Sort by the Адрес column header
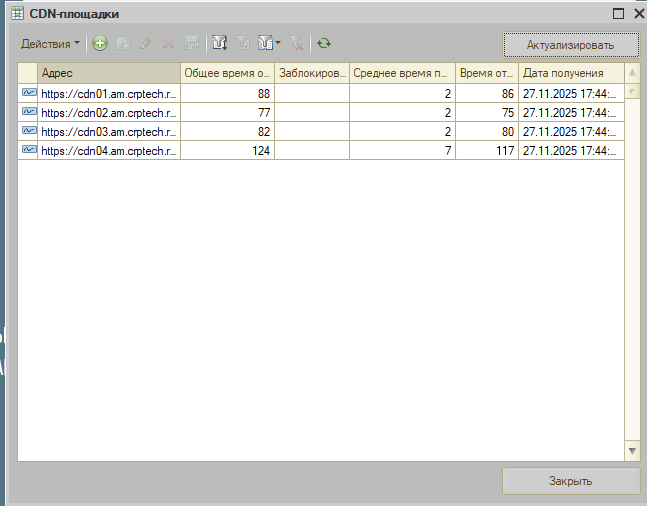The image size is (647, 506). tap(108, 73)
